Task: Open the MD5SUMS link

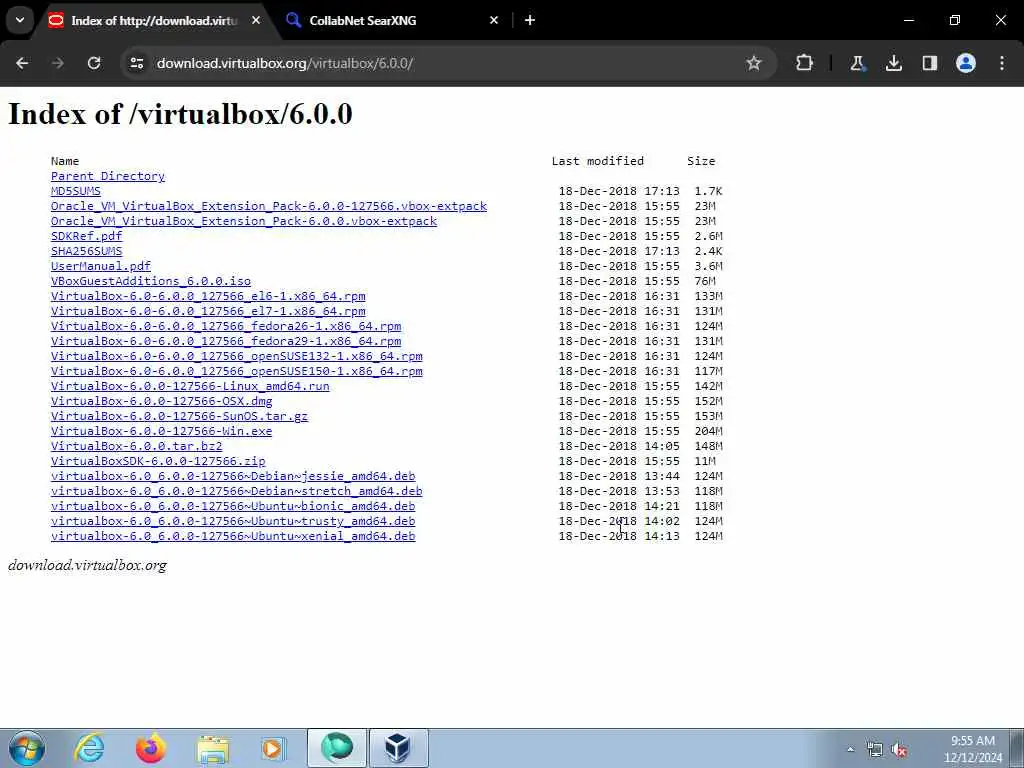Action: point(76,191)
